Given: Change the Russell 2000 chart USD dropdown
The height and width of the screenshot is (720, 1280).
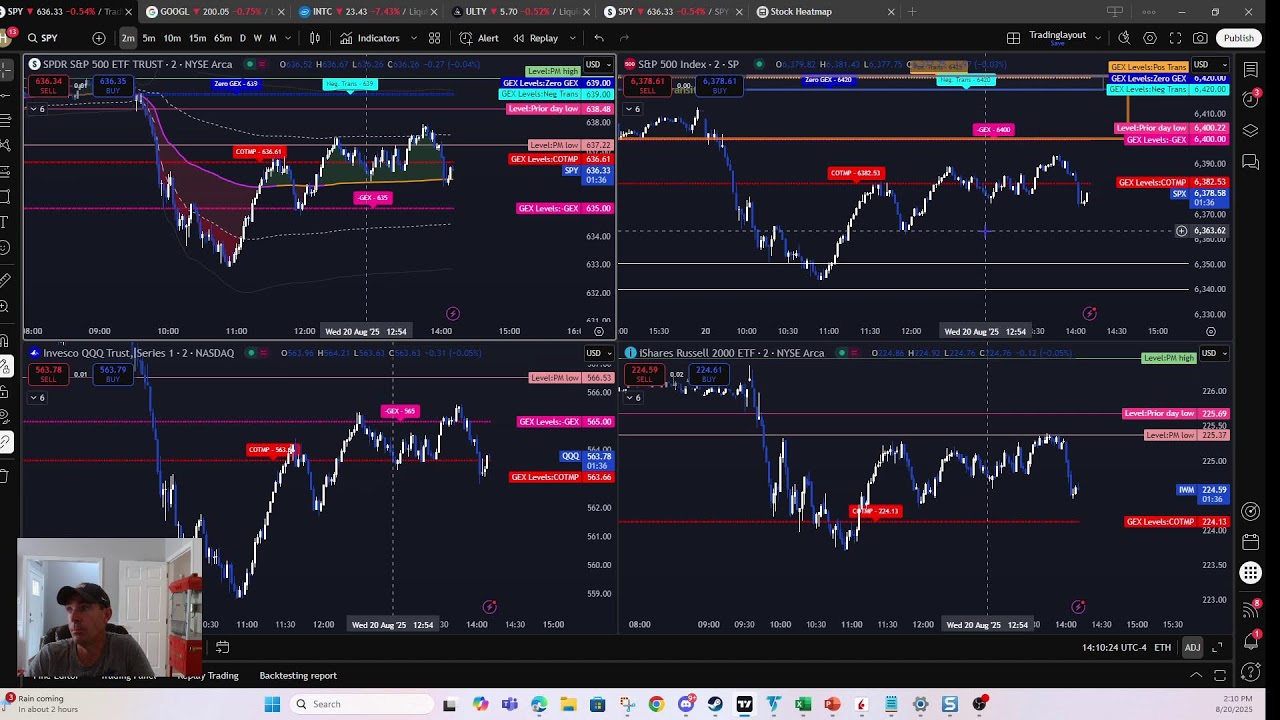Looking at the screenshot, I should pyautogui.click(x=1214, y=353).
